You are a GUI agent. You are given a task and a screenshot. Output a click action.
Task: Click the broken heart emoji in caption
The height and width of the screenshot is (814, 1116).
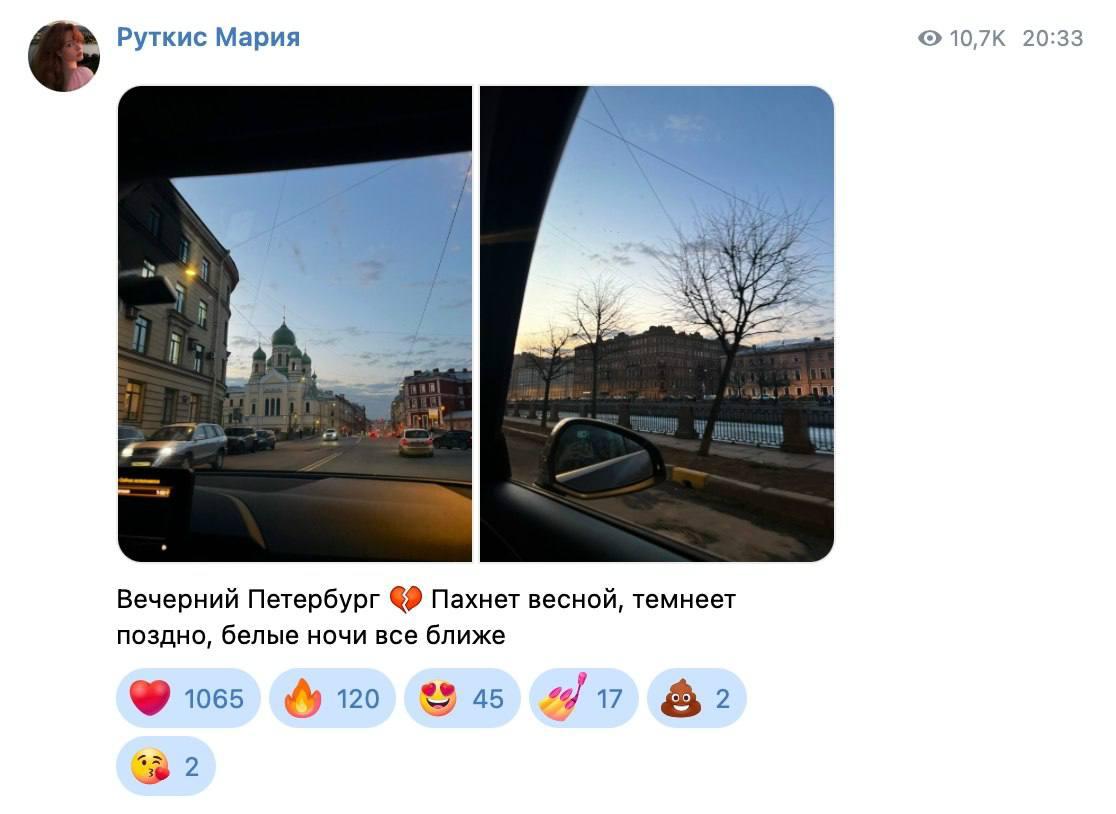406,600
